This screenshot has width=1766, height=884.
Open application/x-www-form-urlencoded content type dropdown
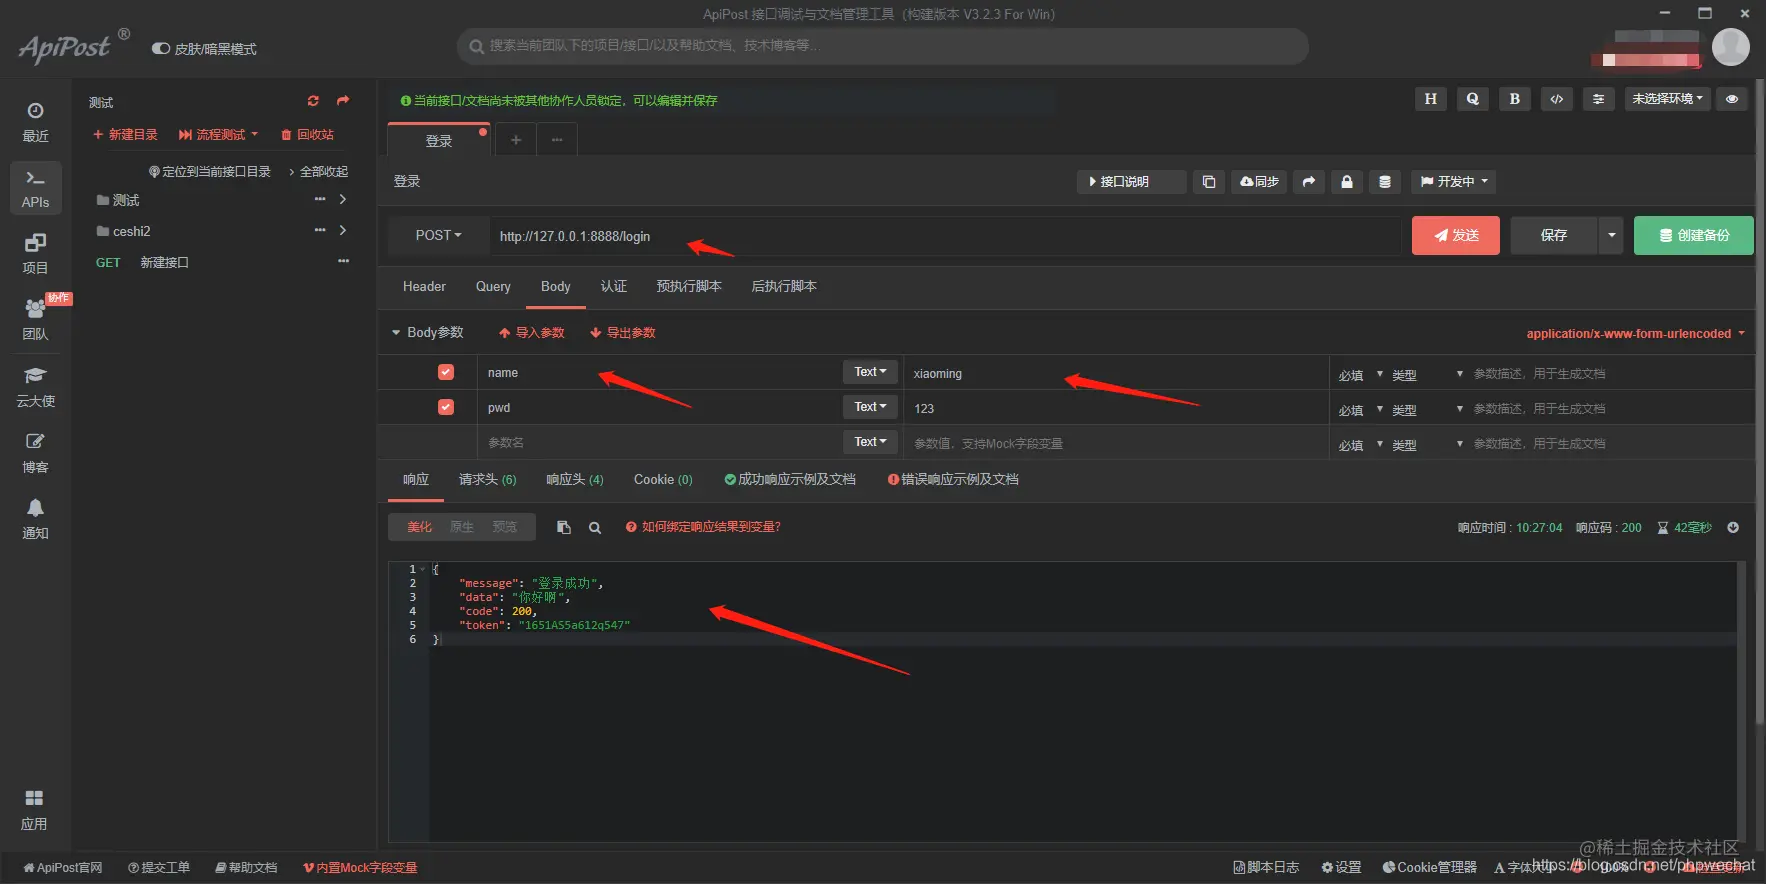[1635, 334]
